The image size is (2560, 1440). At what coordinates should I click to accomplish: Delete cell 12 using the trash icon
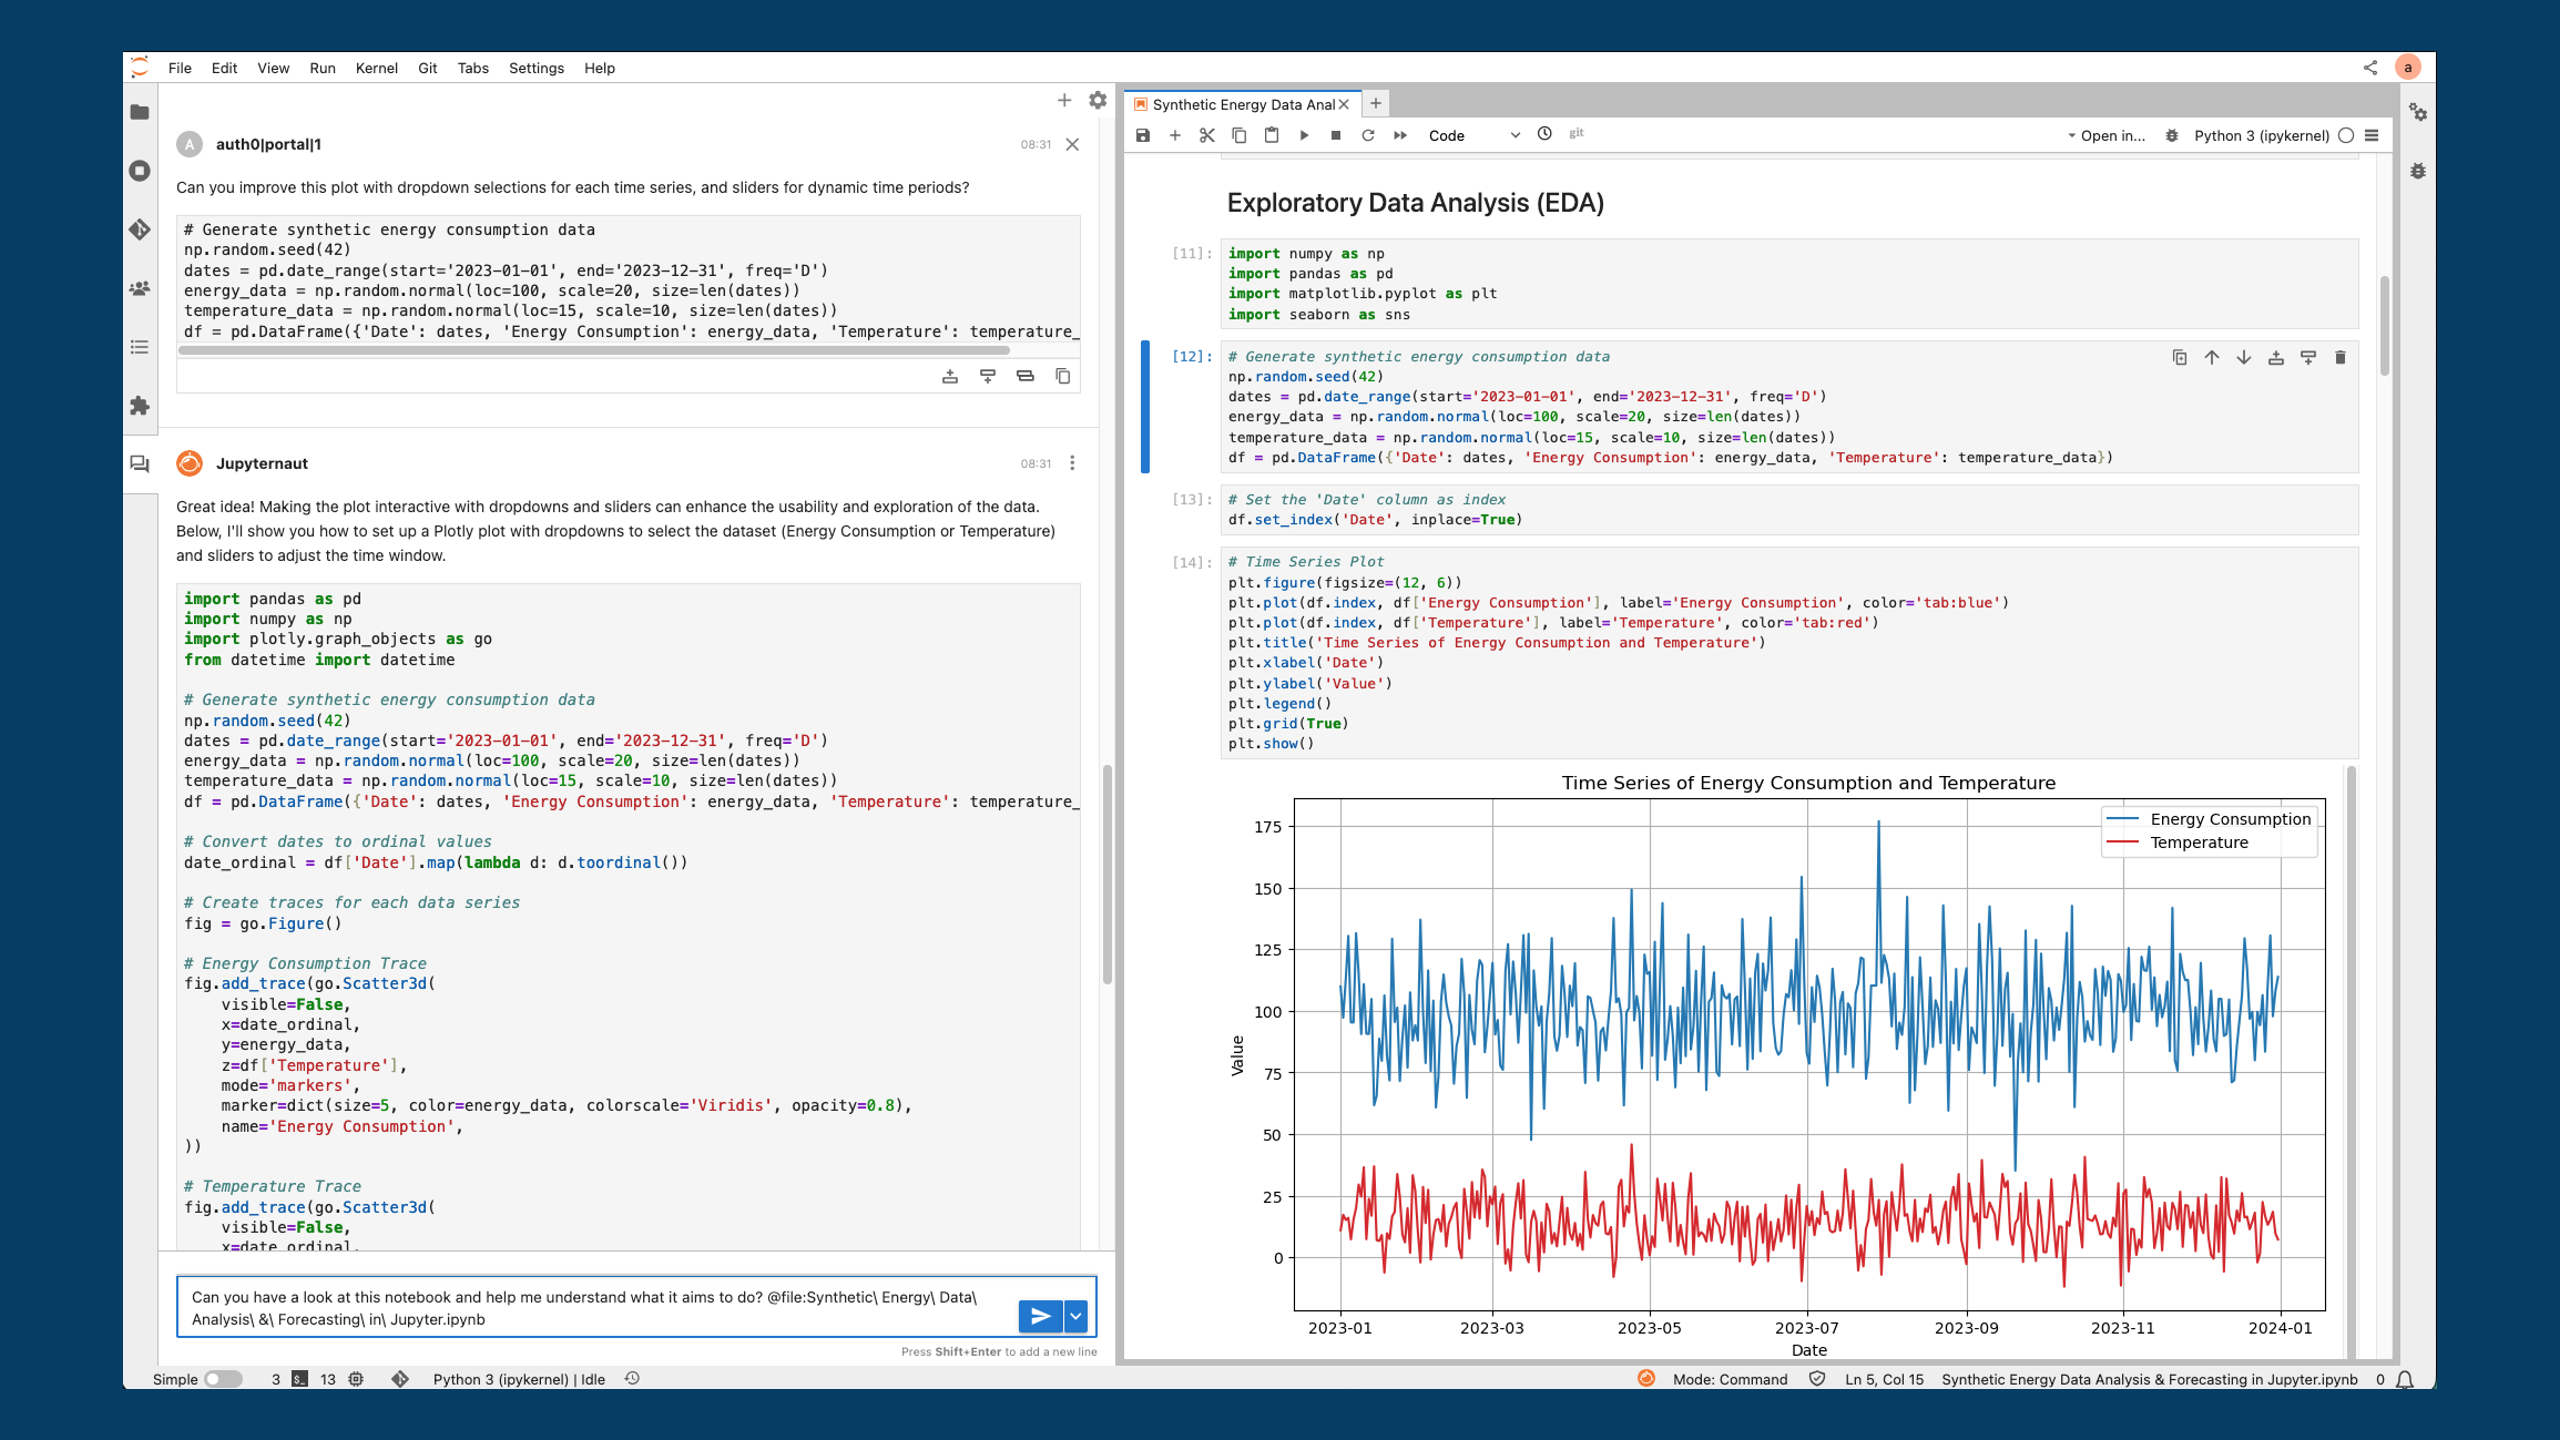(x=2338, y=357)
